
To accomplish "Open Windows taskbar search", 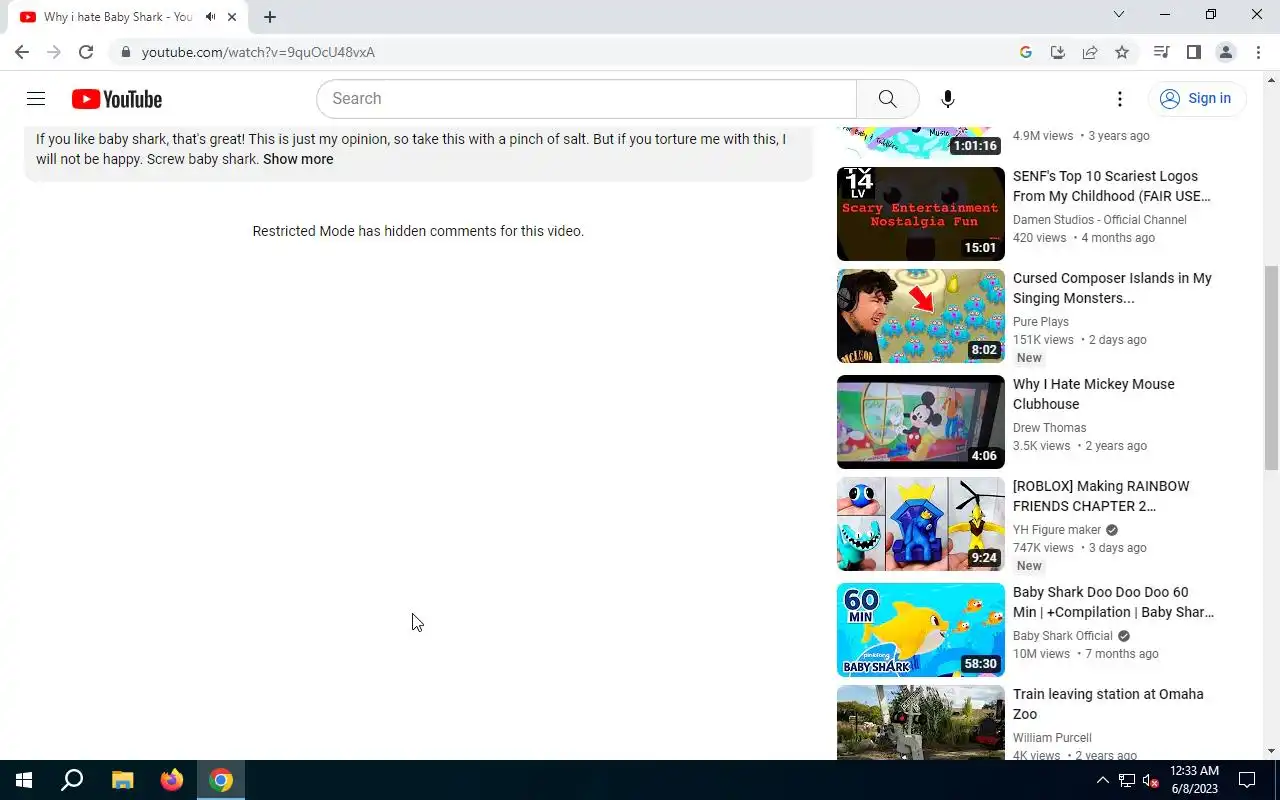I will 72,780.
